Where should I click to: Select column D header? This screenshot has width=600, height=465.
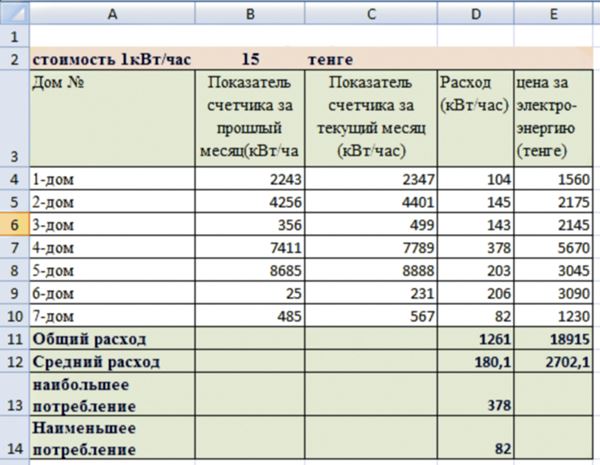pyautogui.click(x=476, y=14)
